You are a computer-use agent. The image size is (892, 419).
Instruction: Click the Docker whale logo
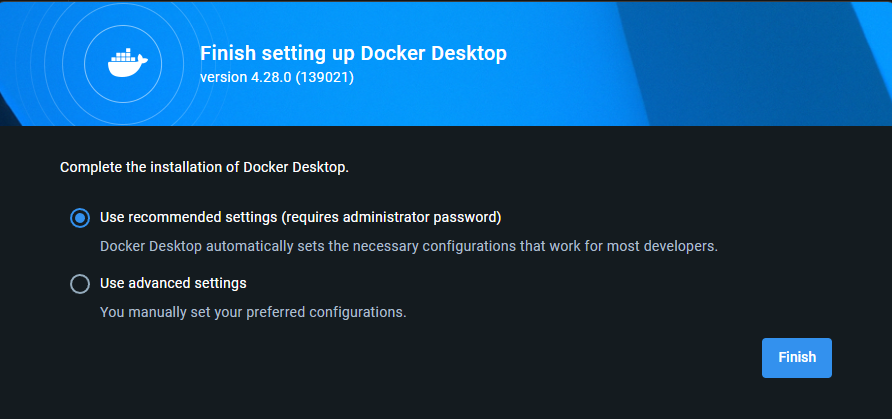pos(128,63)
